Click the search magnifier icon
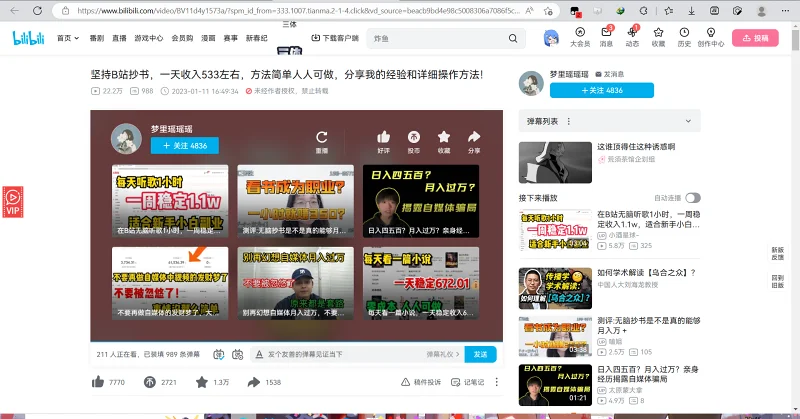The image size is (800, 419). [513, 38]
